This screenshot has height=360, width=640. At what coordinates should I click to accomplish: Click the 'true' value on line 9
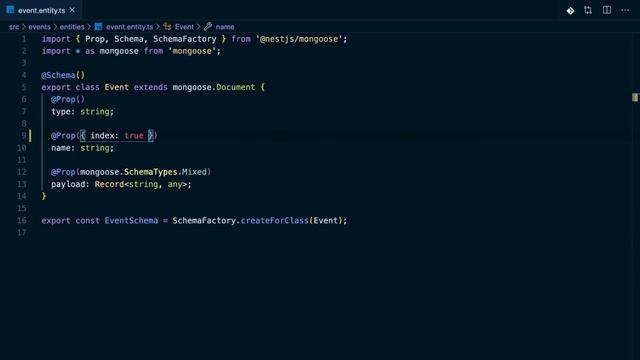(x=134, y=136)
